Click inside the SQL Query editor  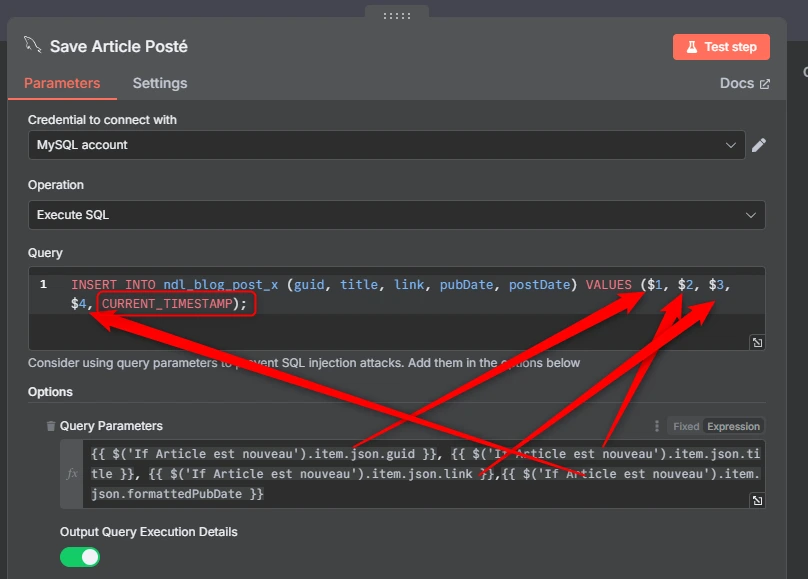tap(396, 308)
